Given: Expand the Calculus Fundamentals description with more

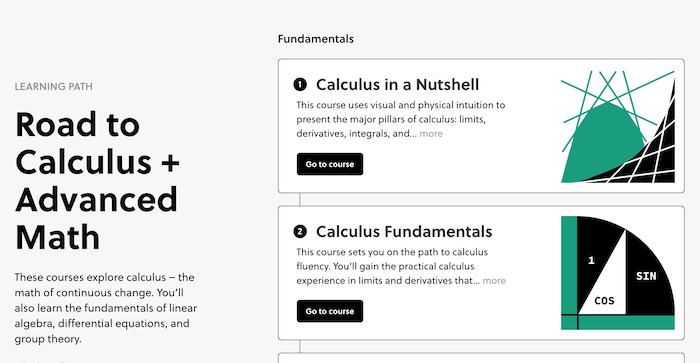Looking at the screenshot, I should pyautogui.click(x=494, y=280).
